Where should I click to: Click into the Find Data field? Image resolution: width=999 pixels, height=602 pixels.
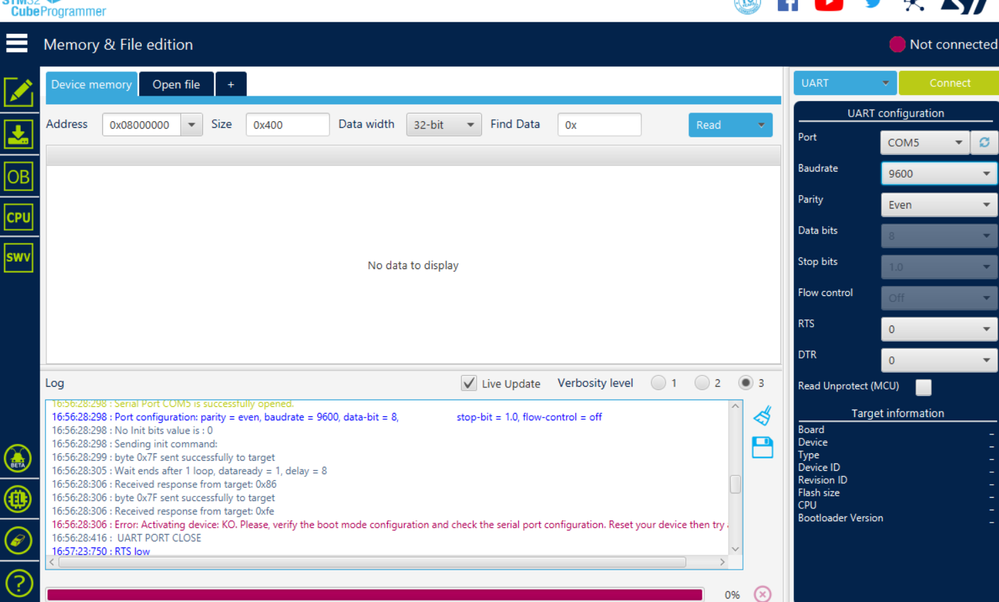pyautogui.click(x=599, y=124)
